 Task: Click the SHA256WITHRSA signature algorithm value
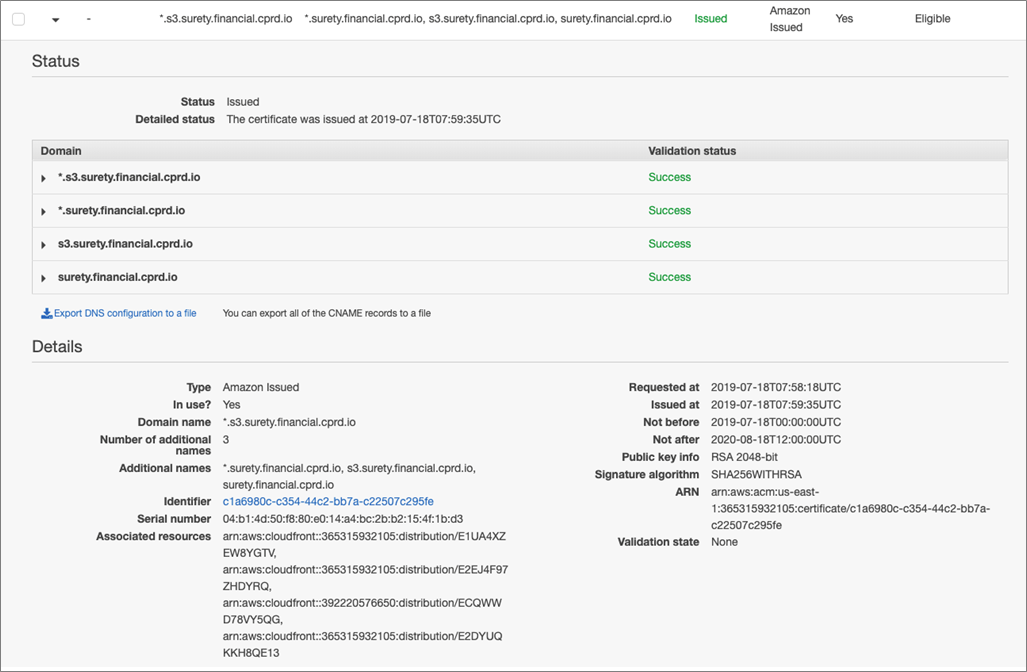(756, 474)
